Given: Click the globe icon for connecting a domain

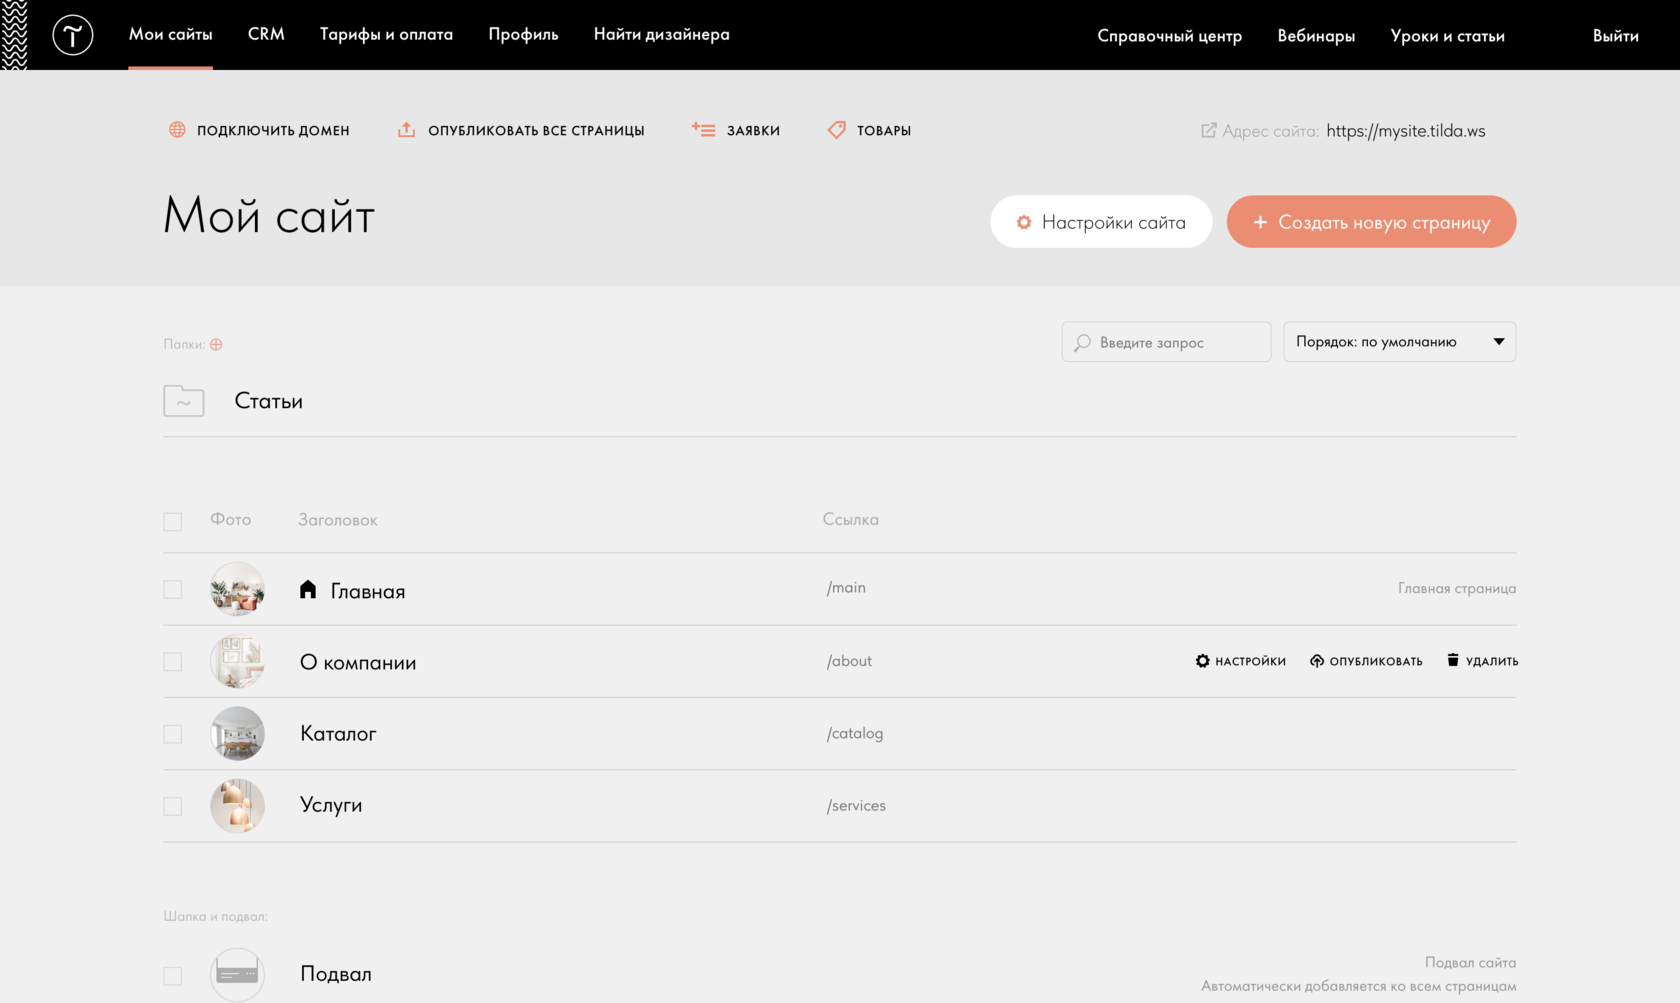Looking at the screenshot, I should point(177,130).
